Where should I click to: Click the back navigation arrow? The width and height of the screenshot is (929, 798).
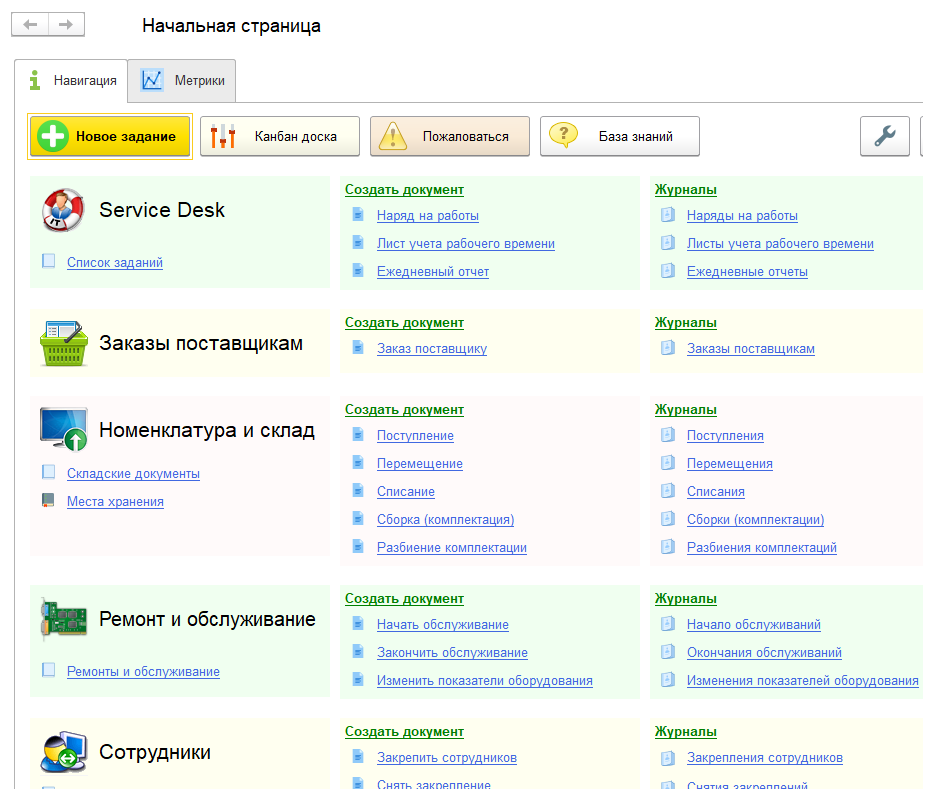point(30,24)
